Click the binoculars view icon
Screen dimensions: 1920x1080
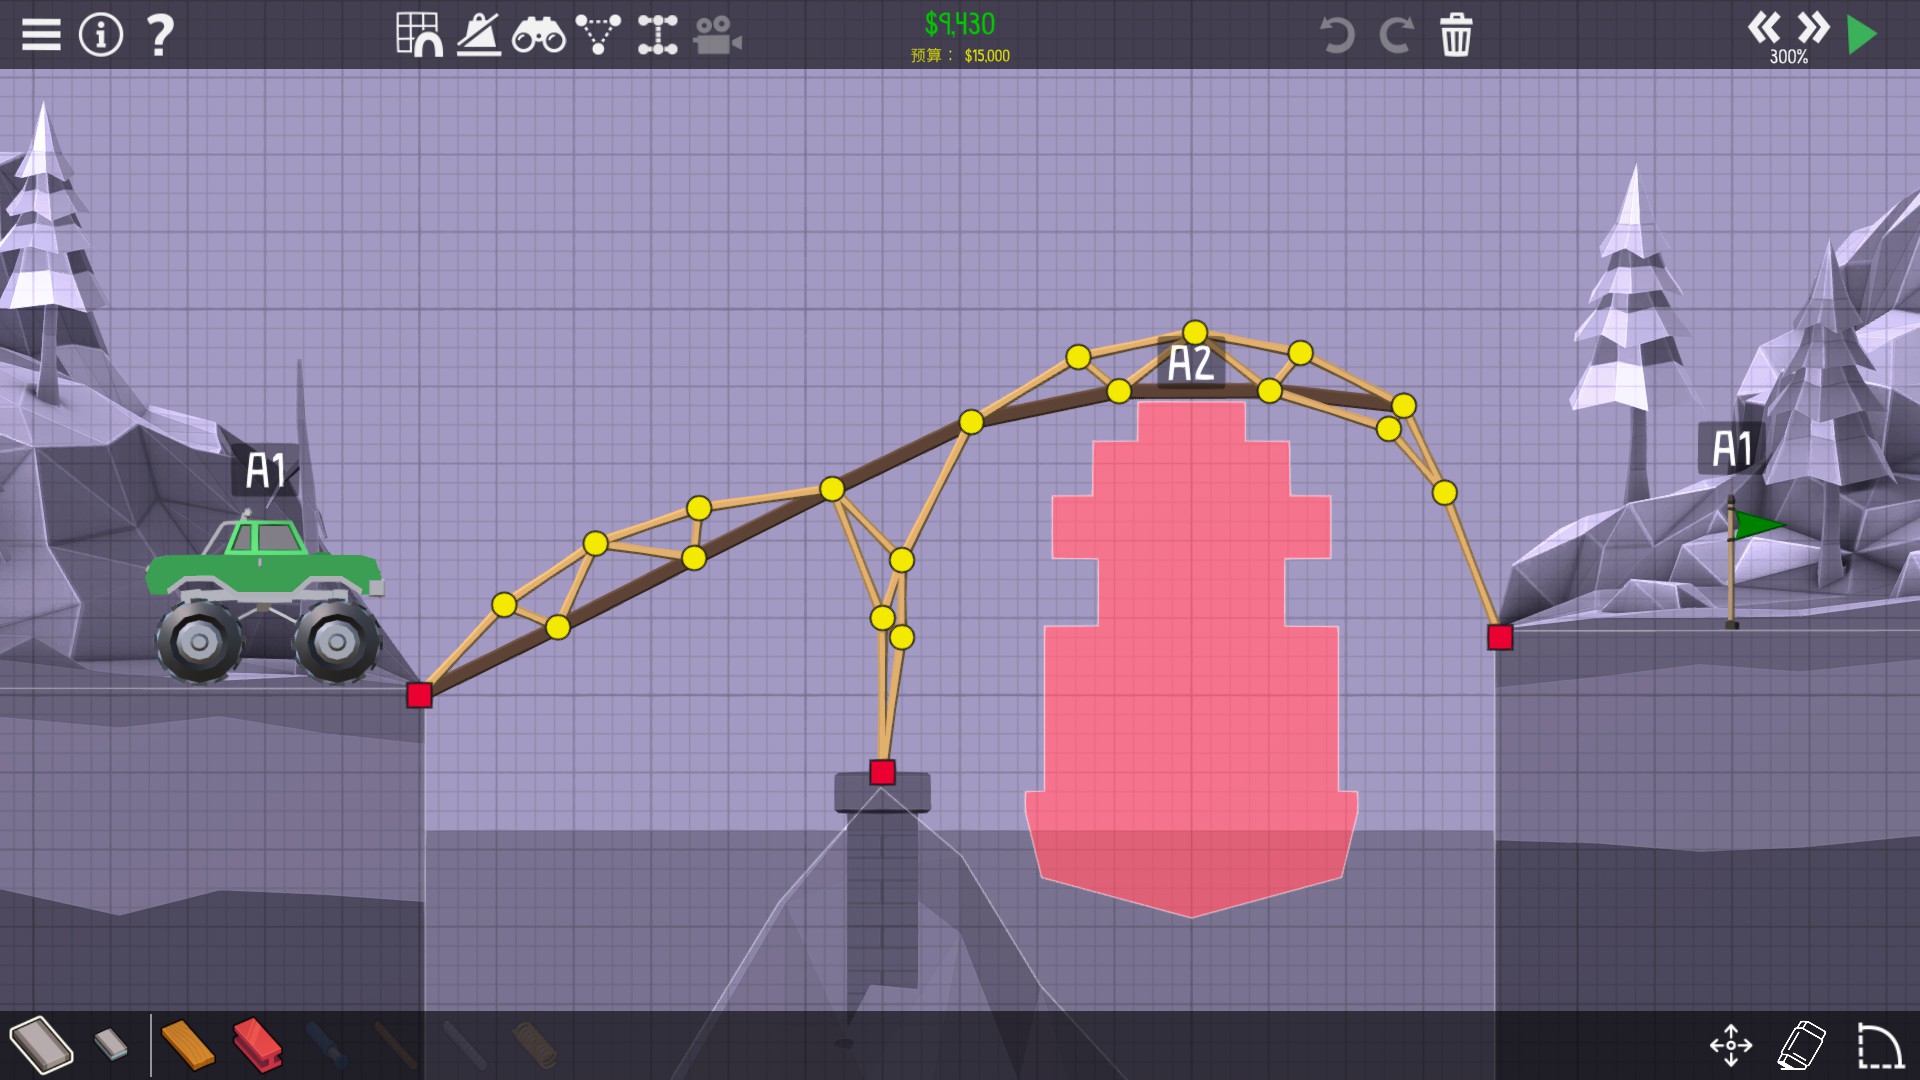(x=538, y=36)
